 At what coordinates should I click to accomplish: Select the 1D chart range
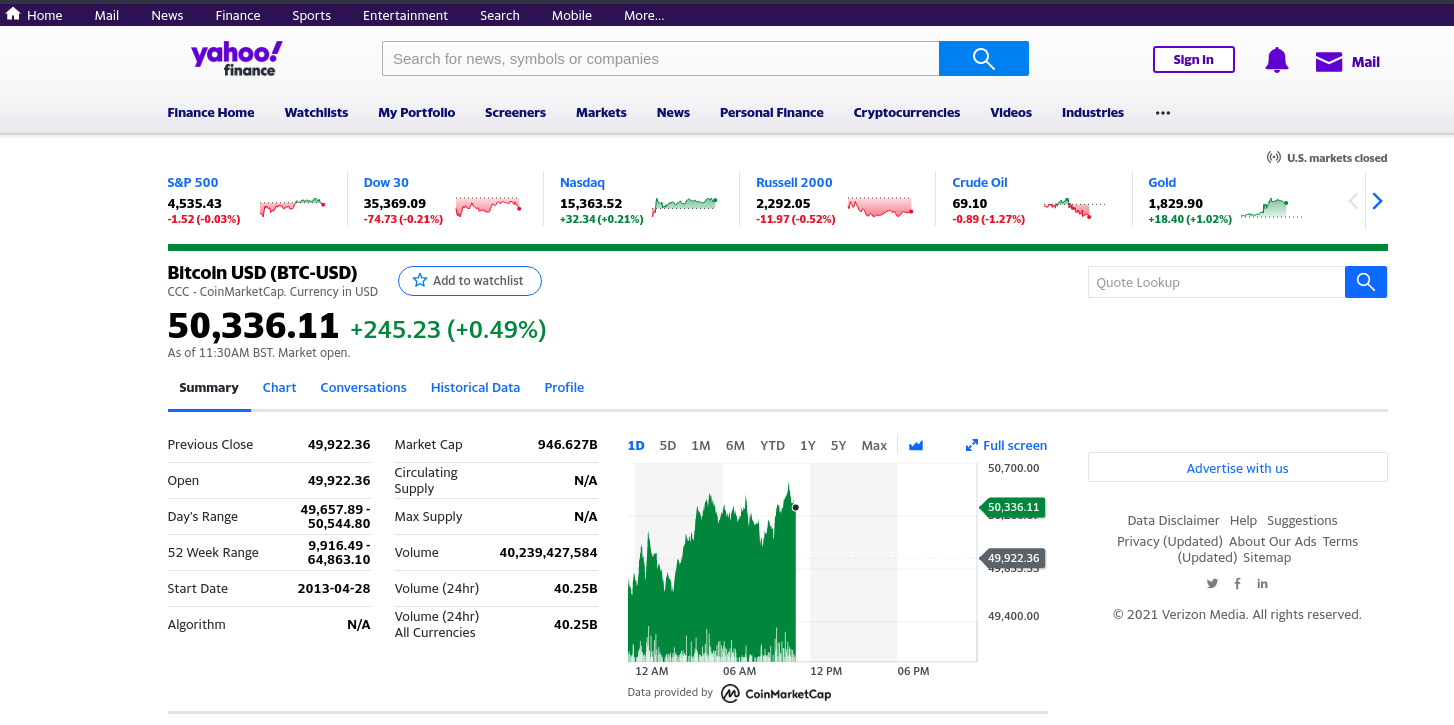tap(636, 446)
